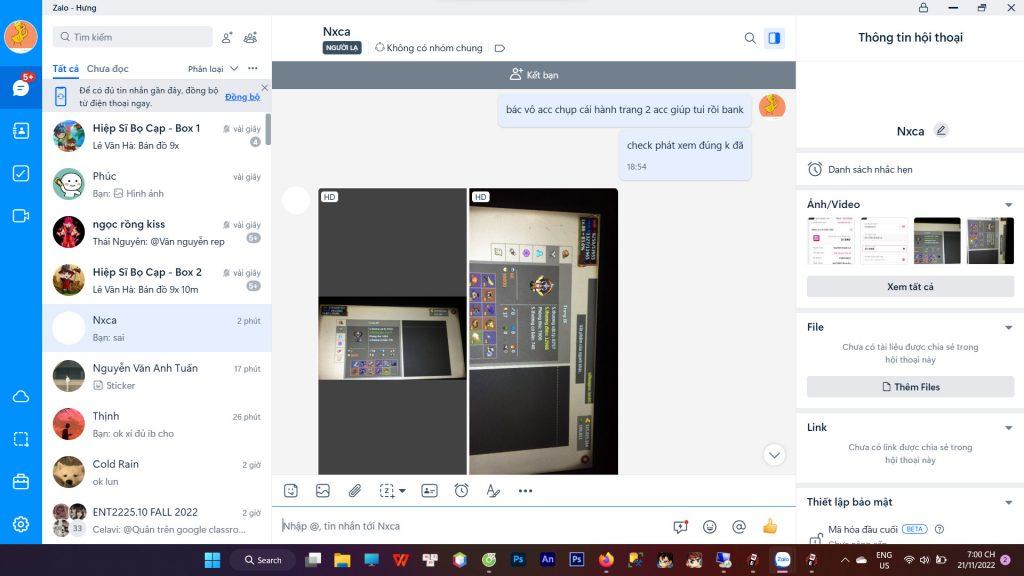The height and width of the screenshot is (576, 1024).
Task: Open first thumbnail in Ảnh/Video panel
Action: pos(831,240)
